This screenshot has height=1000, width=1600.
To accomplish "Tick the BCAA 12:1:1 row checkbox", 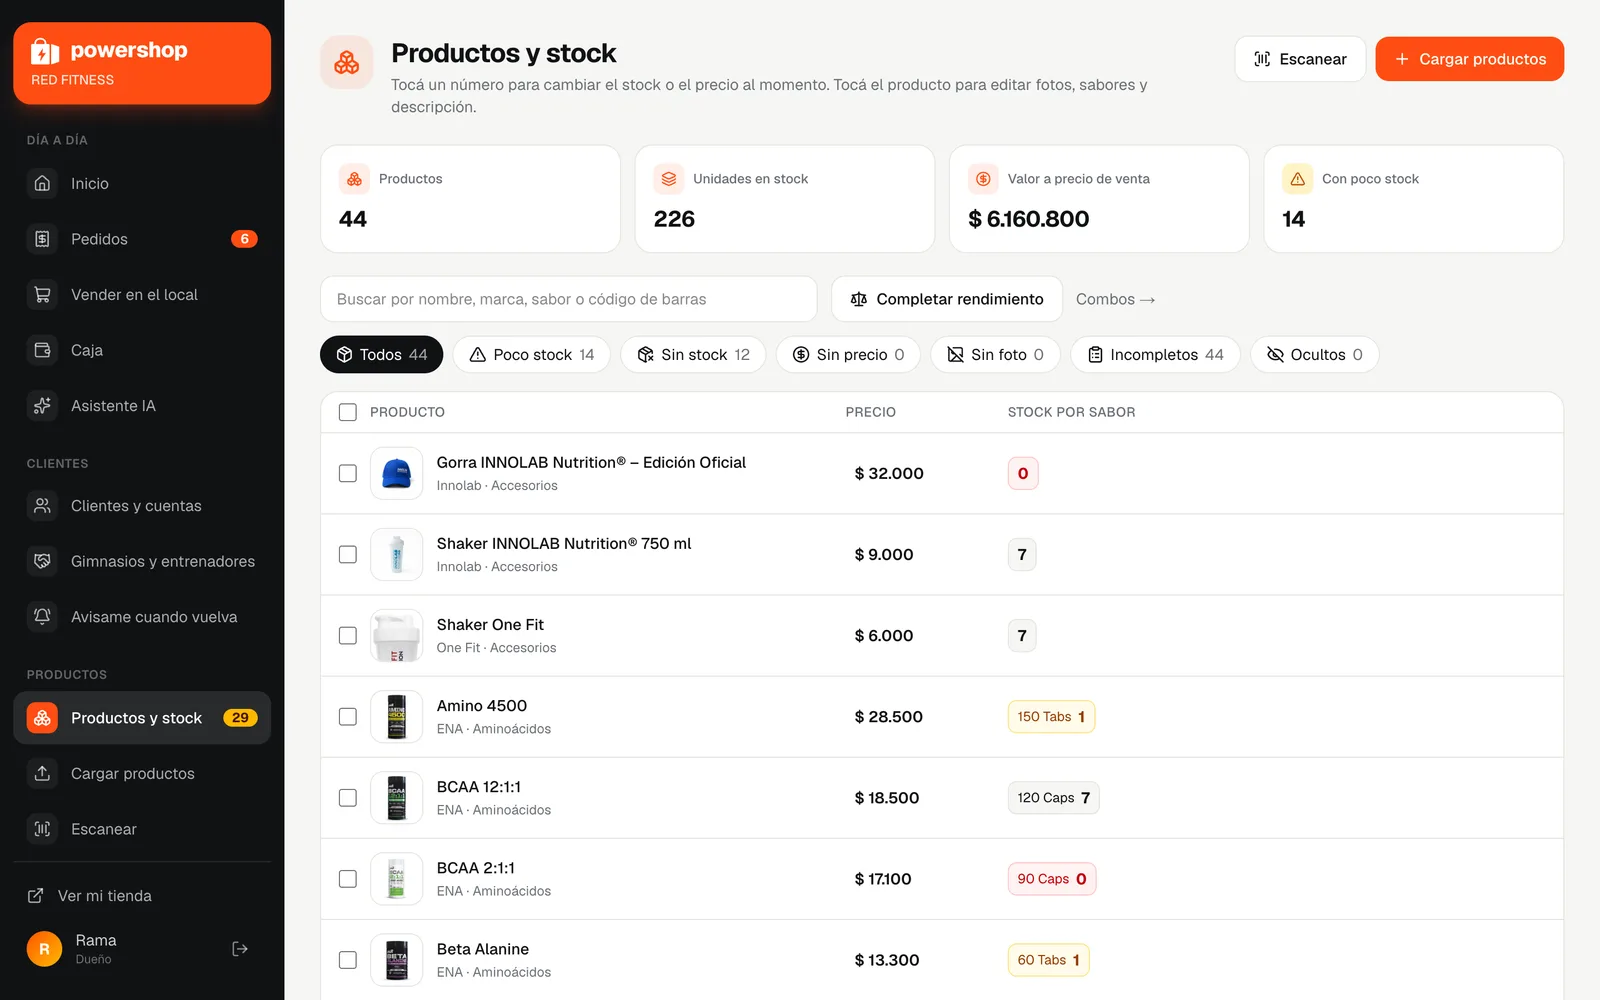I will coord(348,797).
